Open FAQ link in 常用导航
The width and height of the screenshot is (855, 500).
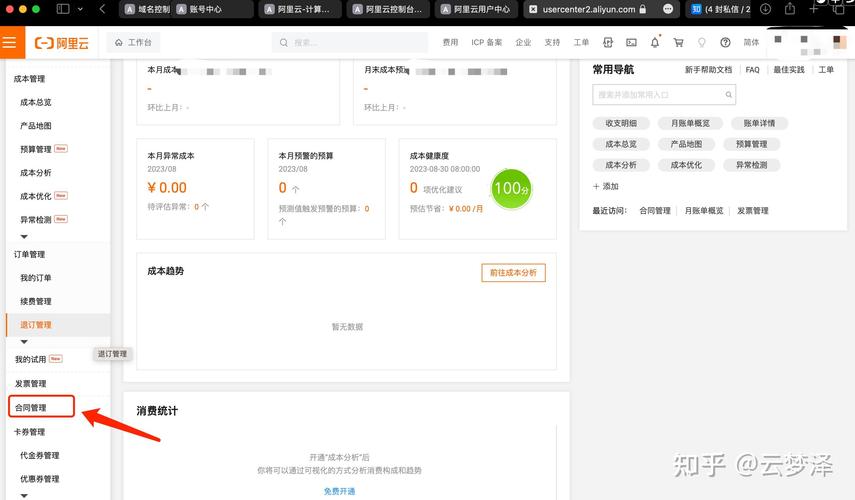pyautogui.click(x=752, y=70)
